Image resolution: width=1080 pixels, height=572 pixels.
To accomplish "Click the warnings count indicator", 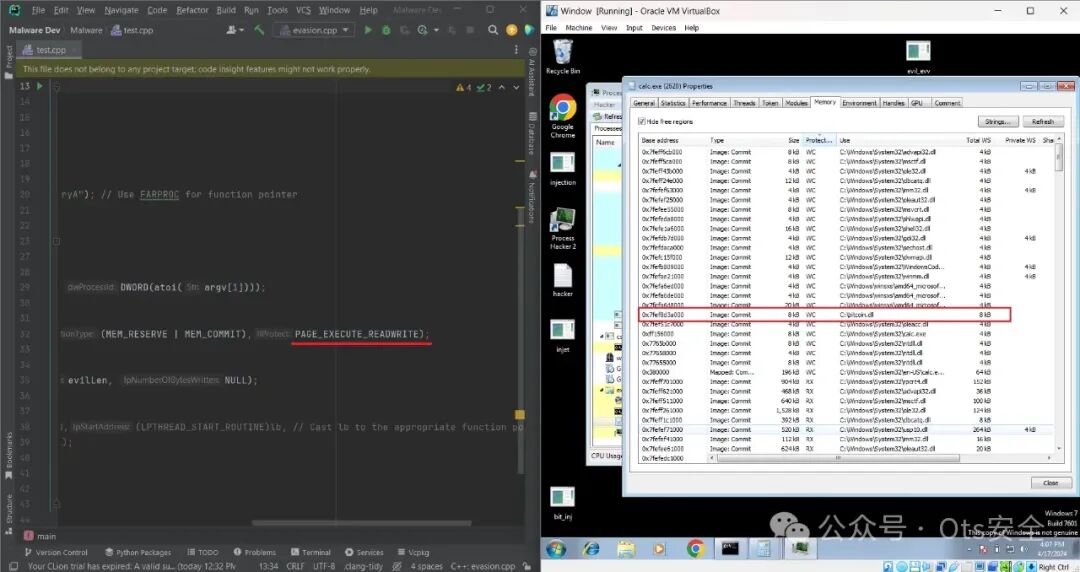I will pyautogui.click(x=464, y=88).
